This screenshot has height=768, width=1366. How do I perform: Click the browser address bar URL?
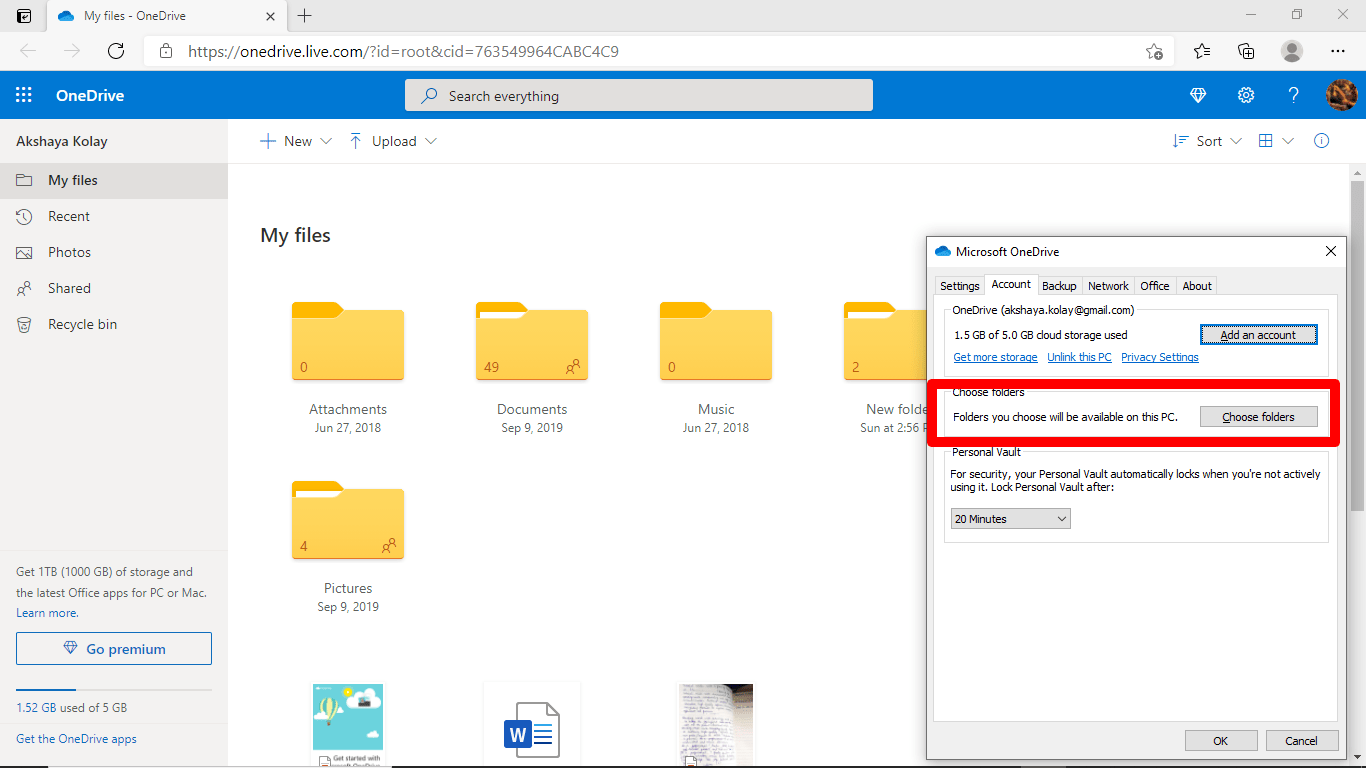point(403,51)
